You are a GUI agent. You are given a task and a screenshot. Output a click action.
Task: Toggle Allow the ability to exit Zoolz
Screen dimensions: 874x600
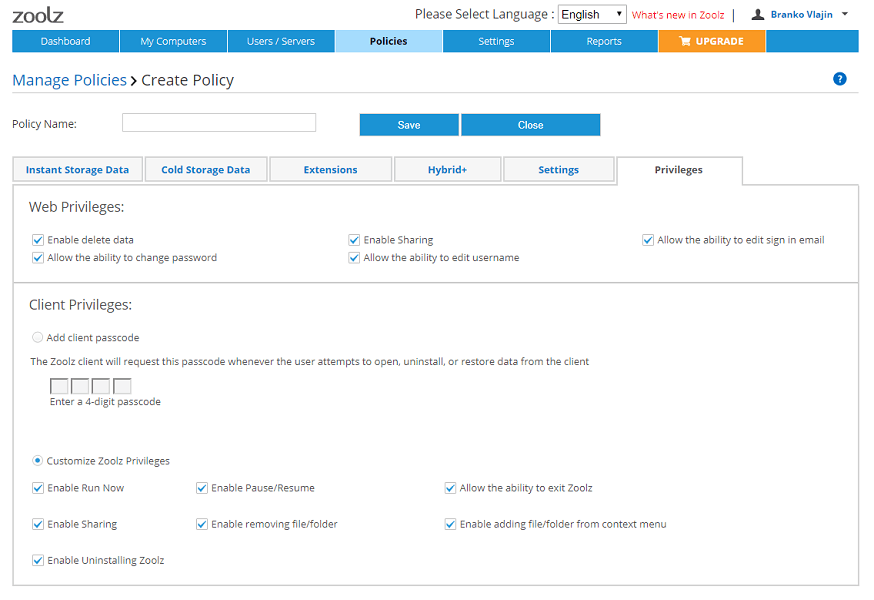[450, 488]
